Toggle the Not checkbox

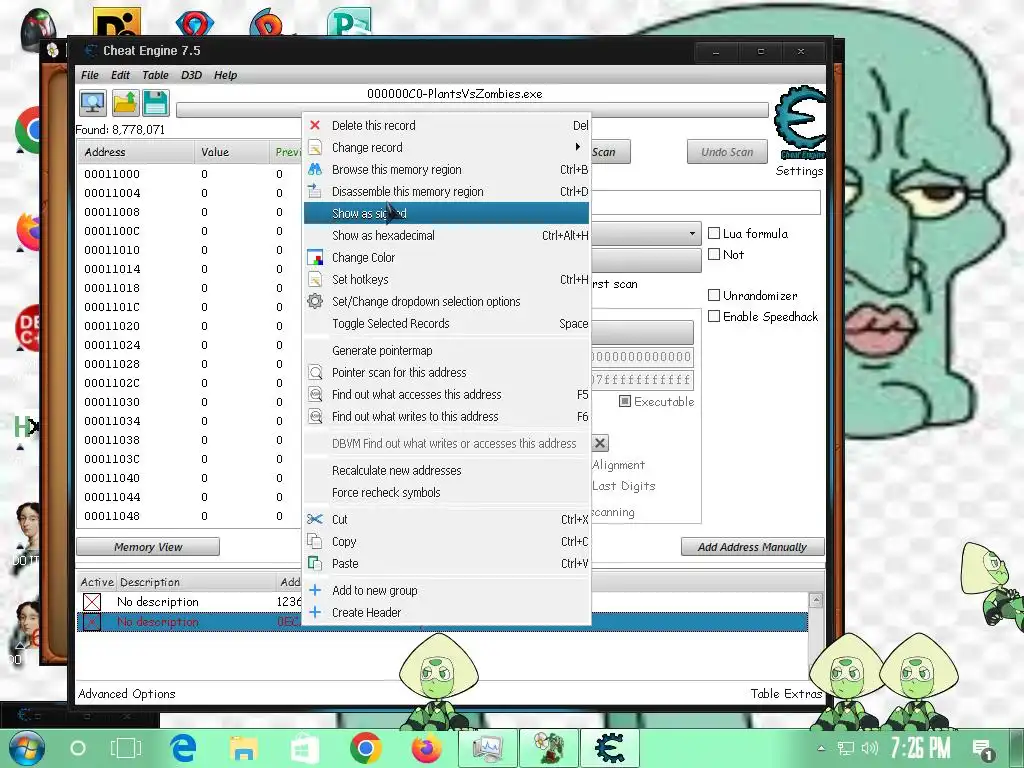pos(714,254)
